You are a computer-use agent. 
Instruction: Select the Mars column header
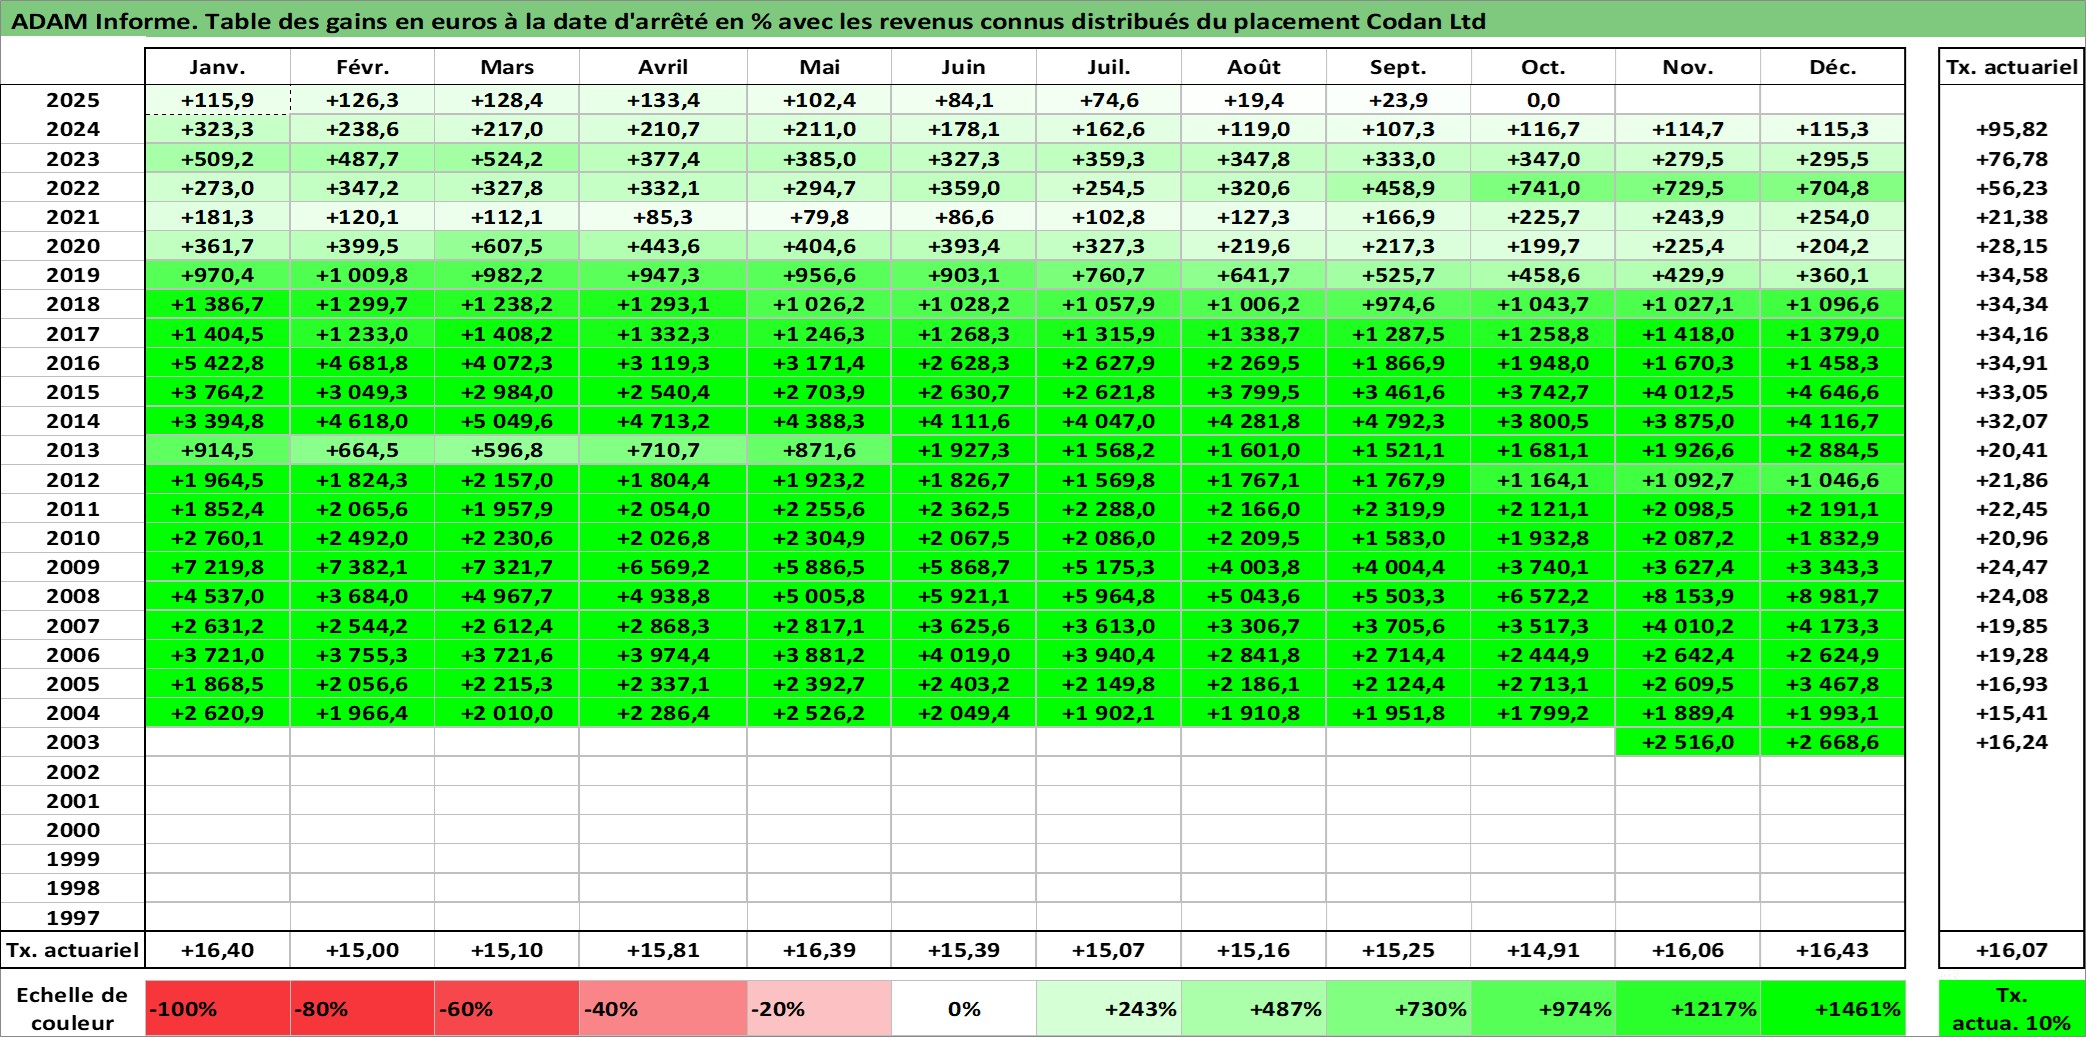[507, 67]
